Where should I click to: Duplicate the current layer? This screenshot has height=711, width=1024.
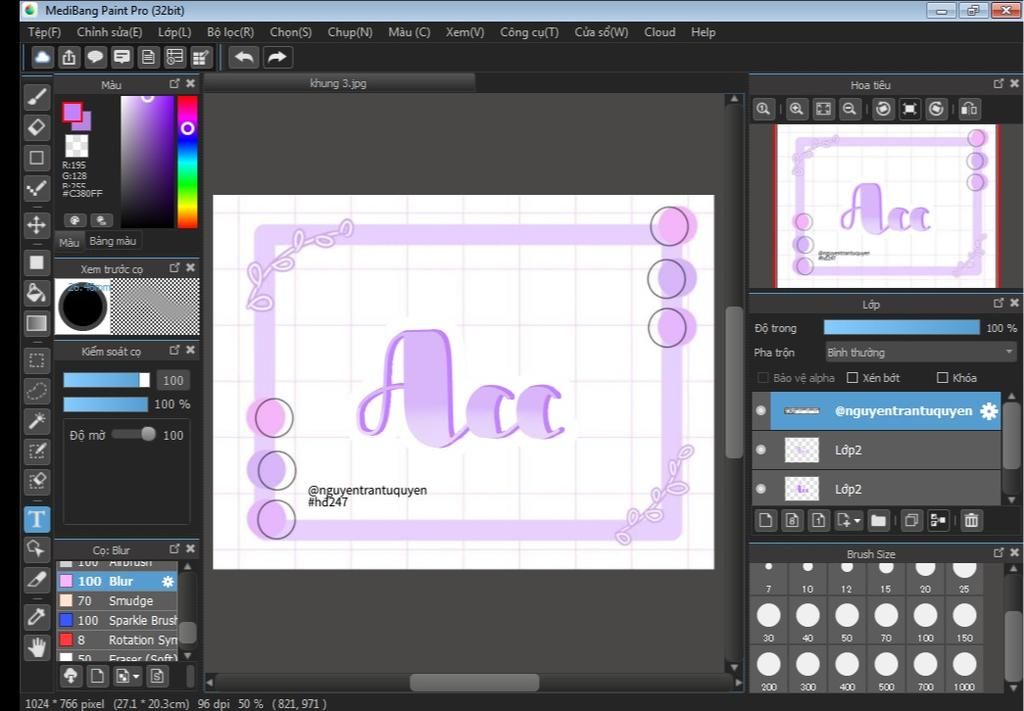[911, 520]
